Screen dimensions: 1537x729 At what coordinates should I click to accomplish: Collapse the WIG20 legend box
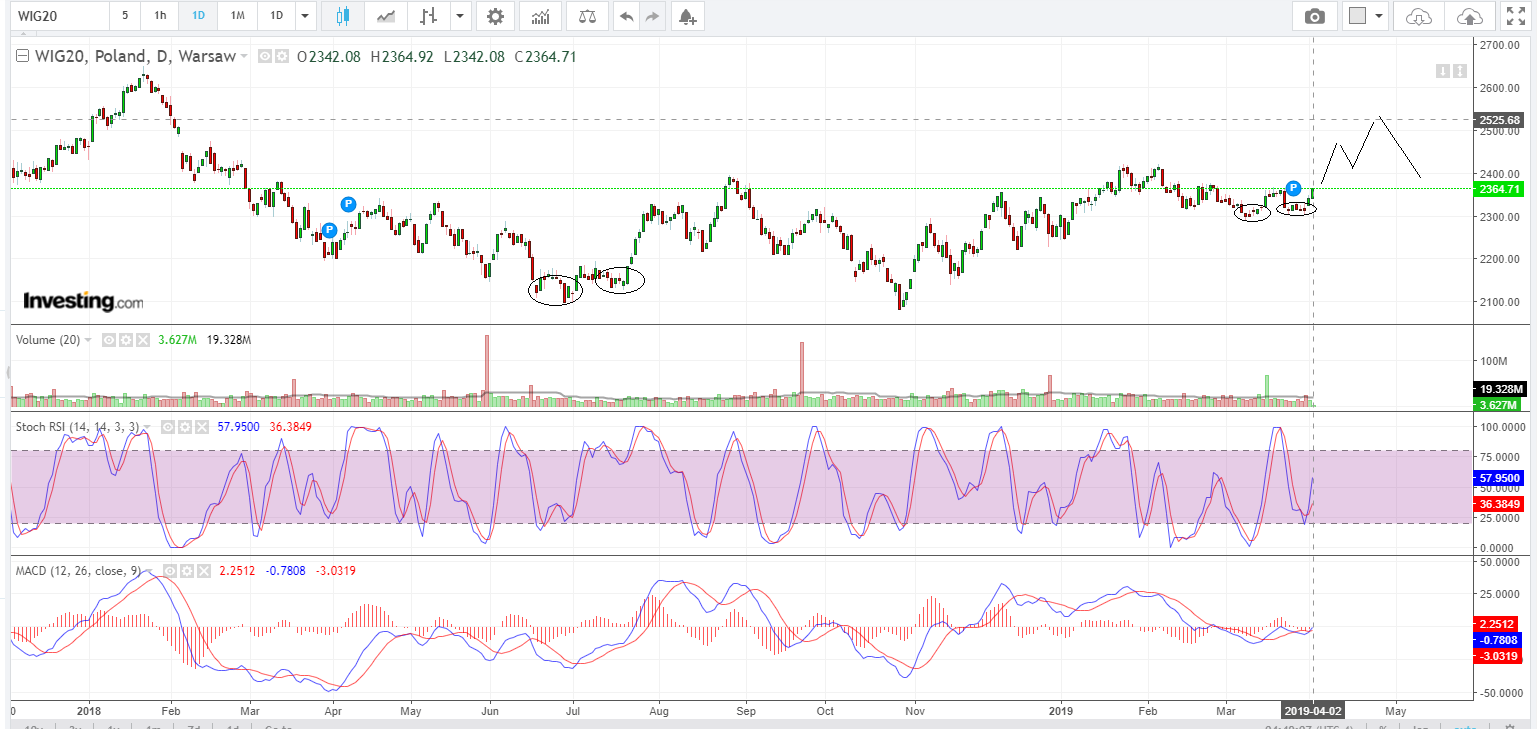22,57
